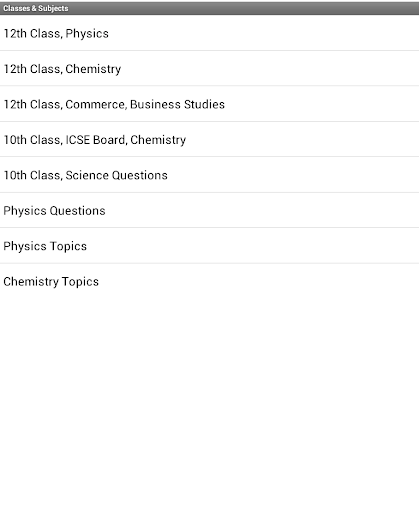Select Chemistry Topics at list bottom

[209, 281]
